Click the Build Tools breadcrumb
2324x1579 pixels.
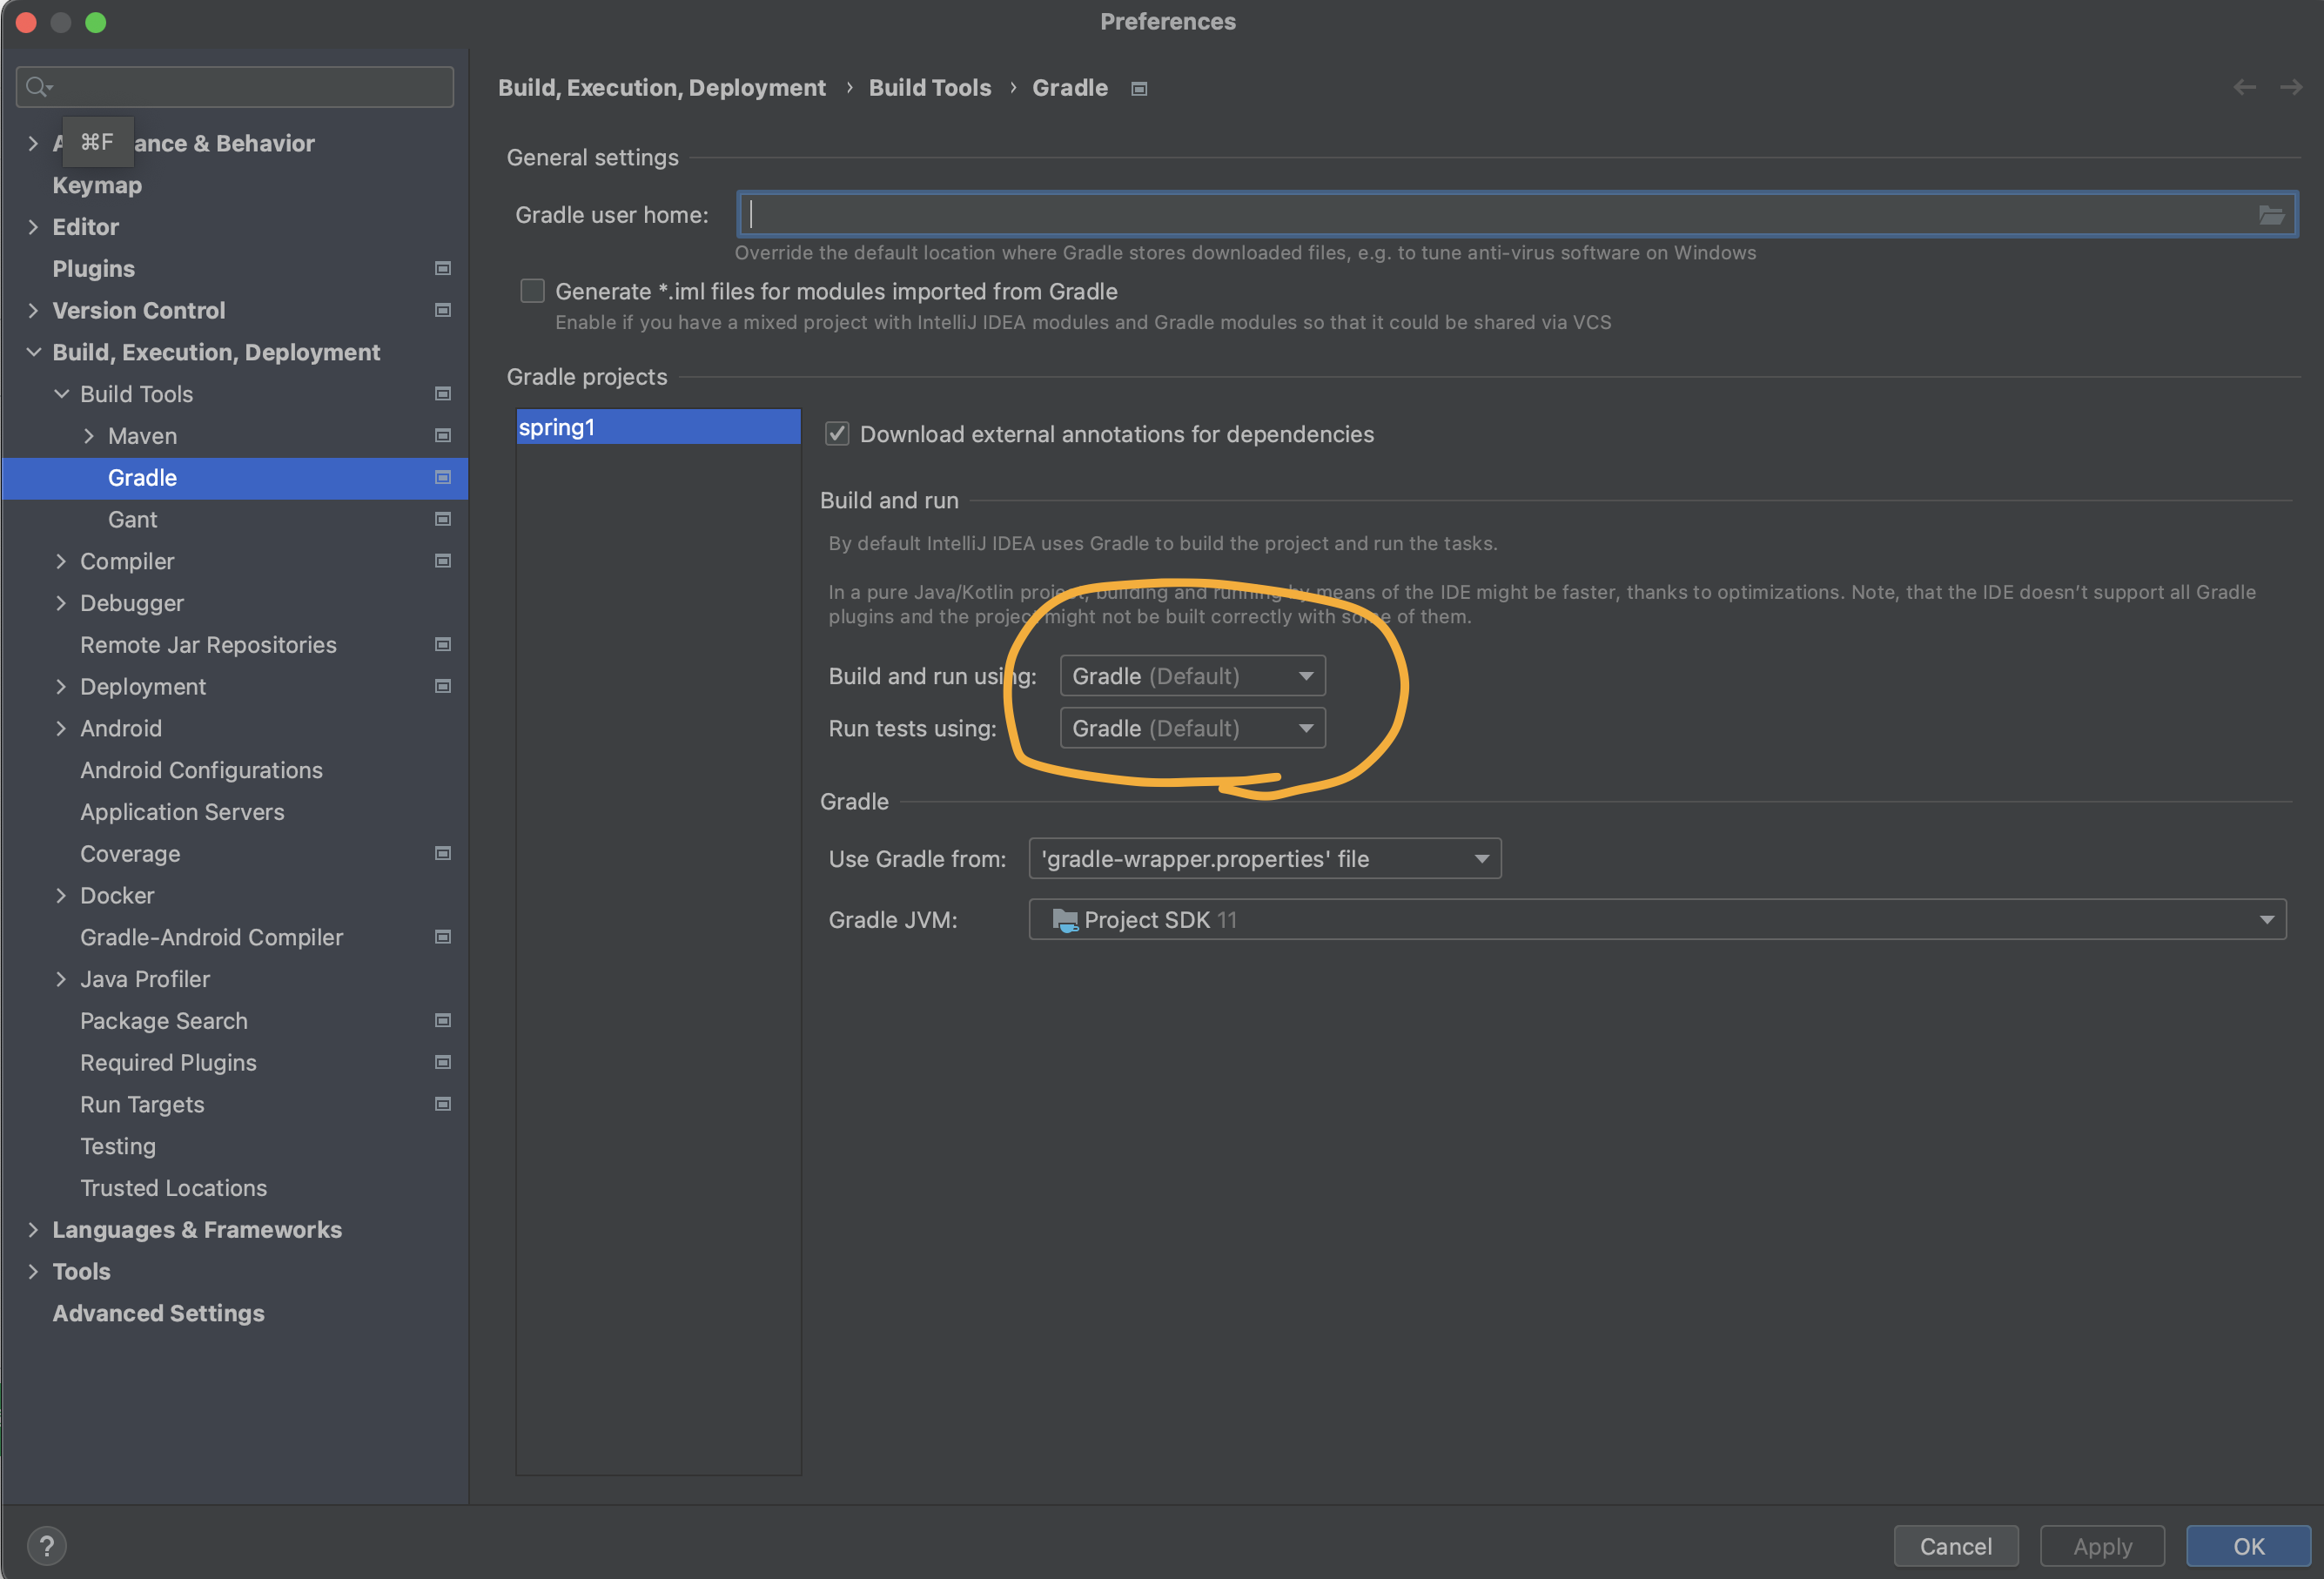930,88
